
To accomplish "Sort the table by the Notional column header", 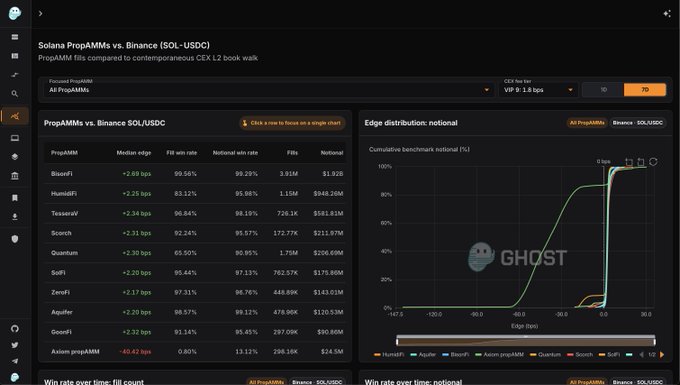I will (332, 153).
